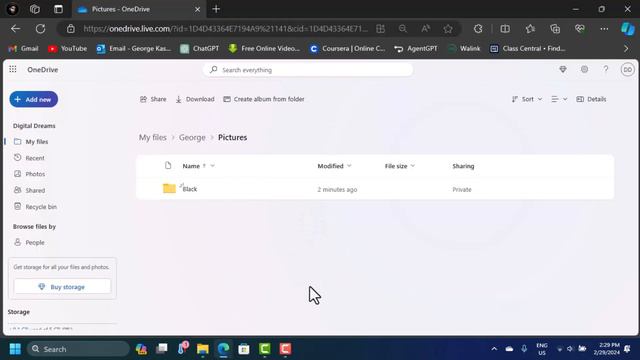Open Windows Start menu
Screen dimensions: 640x360
click(15, 349)
